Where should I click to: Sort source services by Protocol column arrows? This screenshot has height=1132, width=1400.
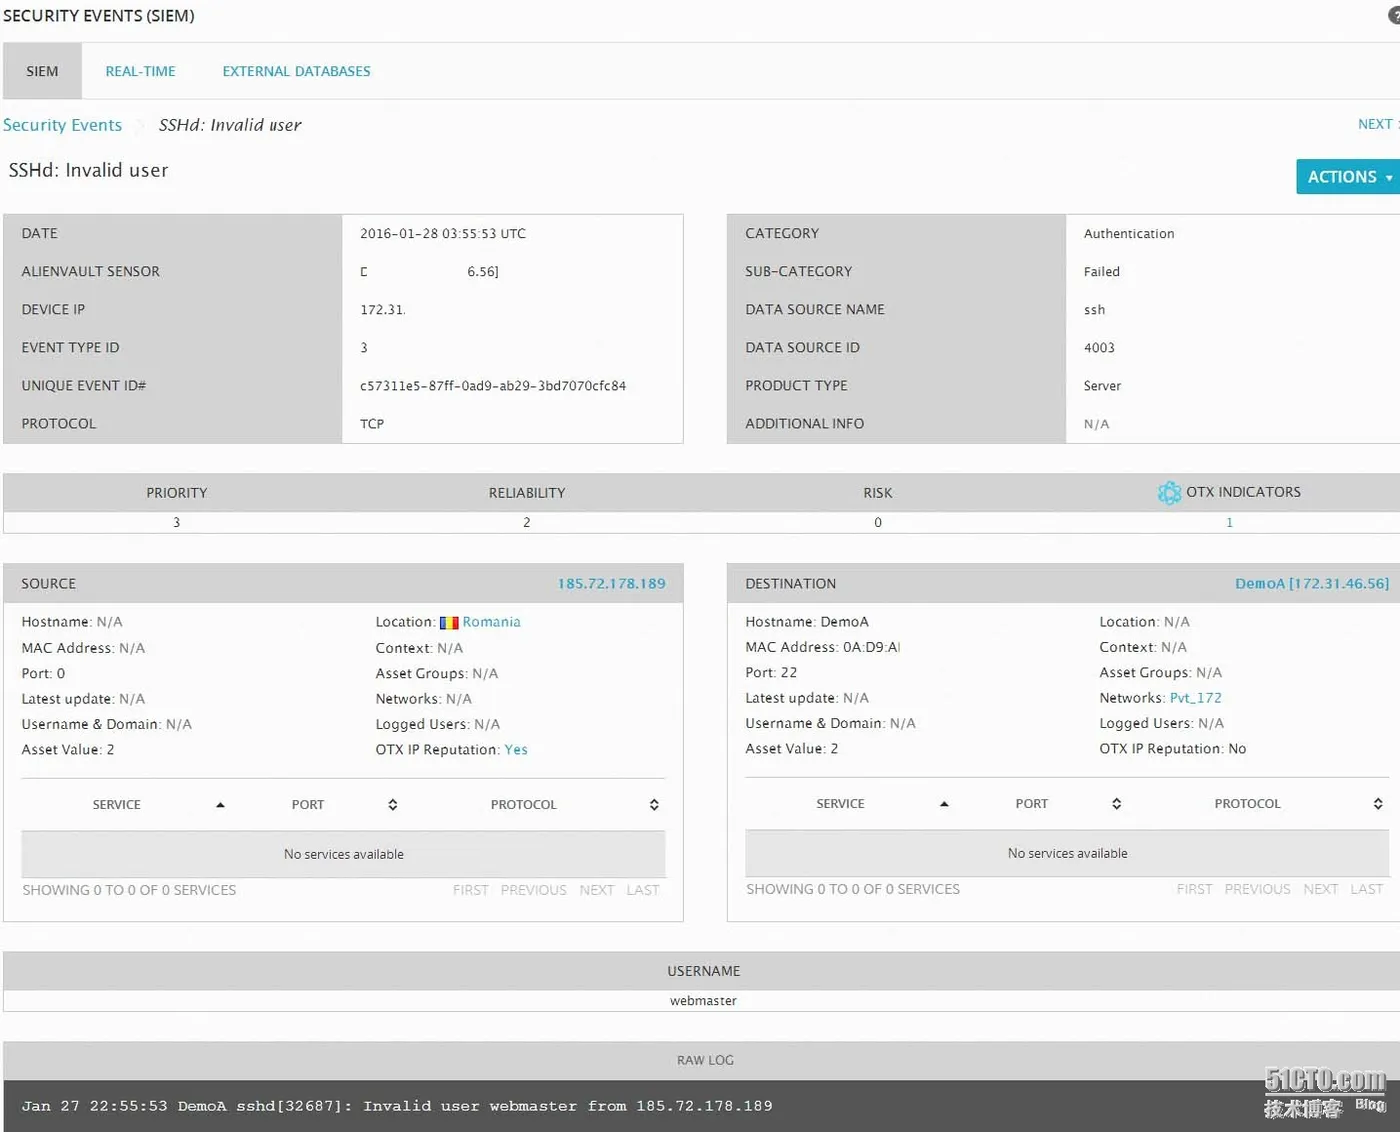point(654,805)
